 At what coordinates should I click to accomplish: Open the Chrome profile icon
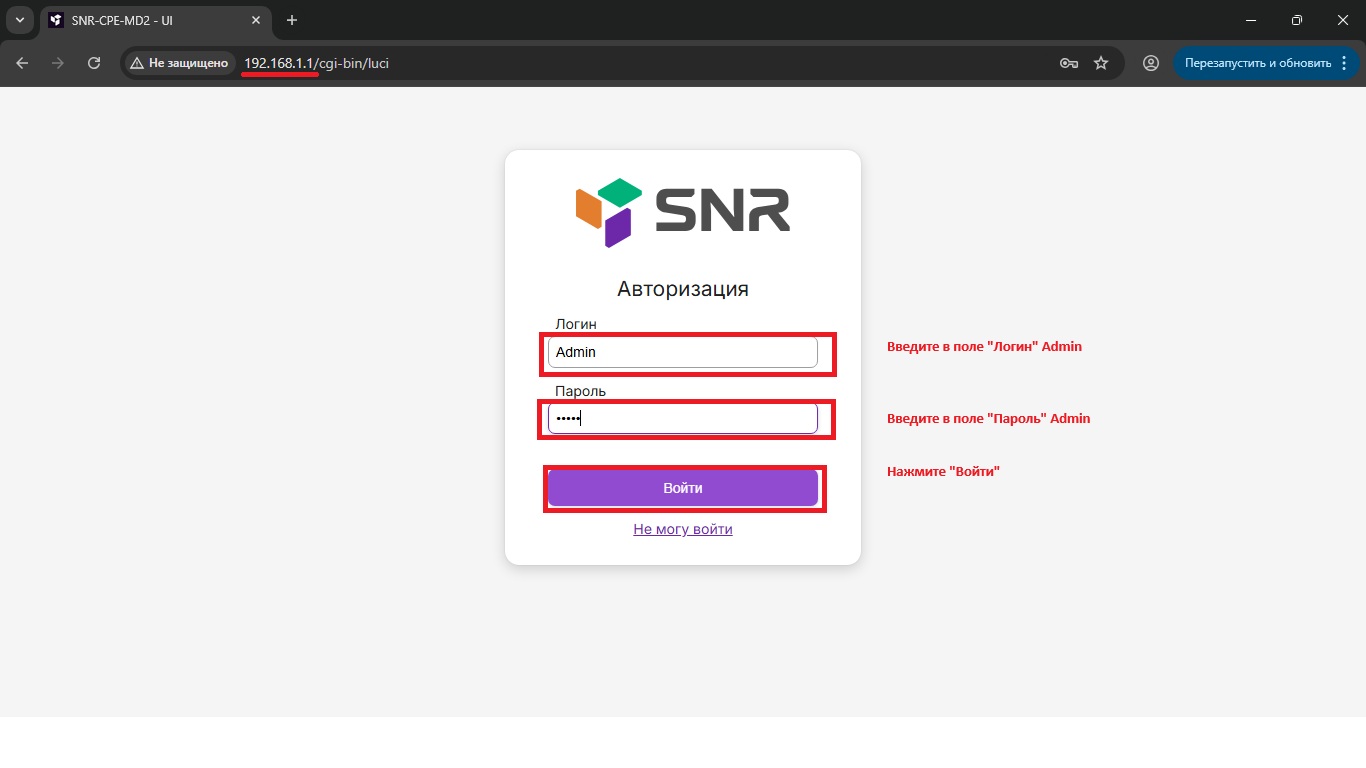pyautogui.click(x=1151, y=63)
